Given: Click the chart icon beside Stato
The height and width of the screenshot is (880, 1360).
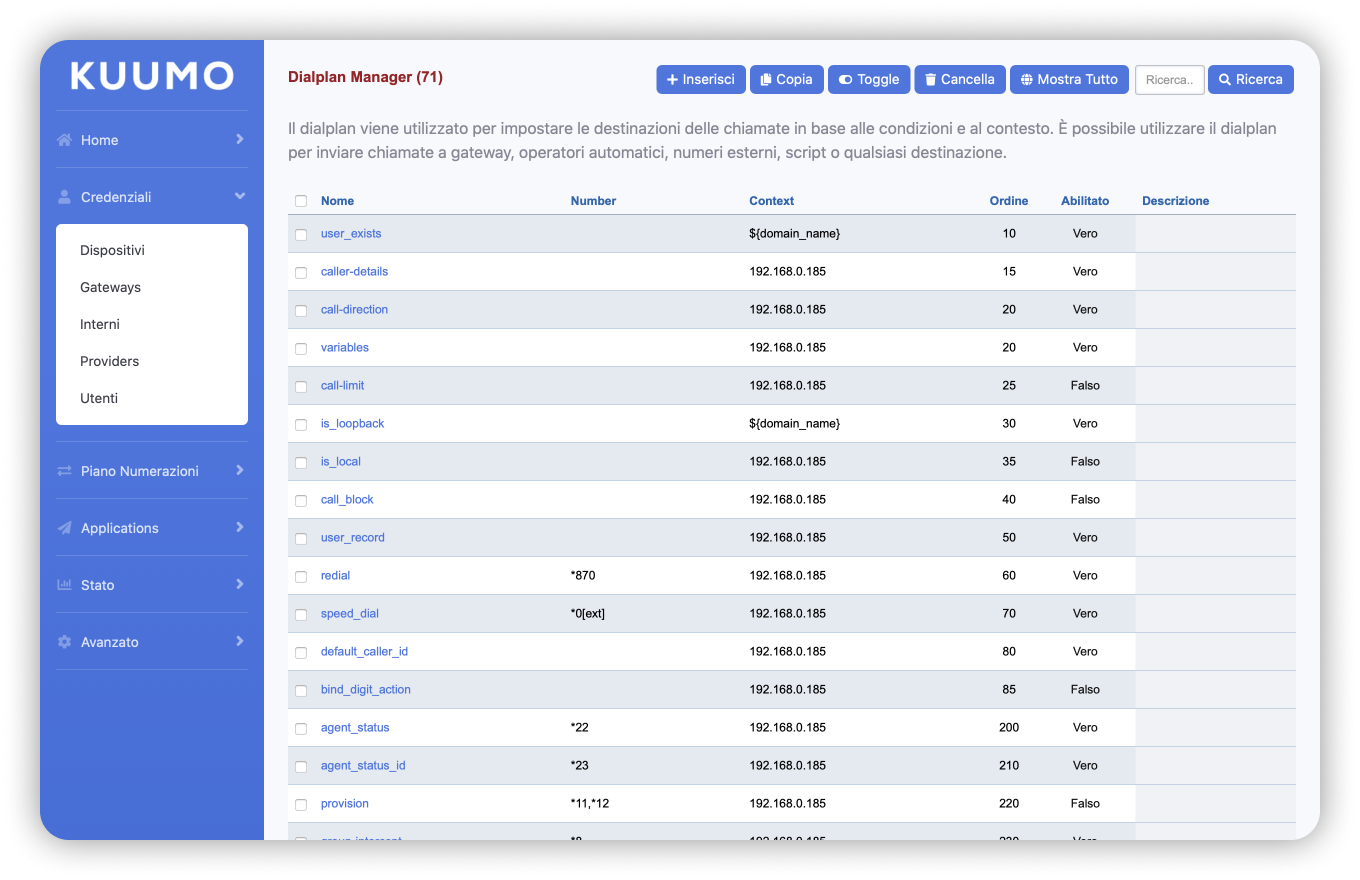Looking at the screenshot, I should click(x=65, y=585).
